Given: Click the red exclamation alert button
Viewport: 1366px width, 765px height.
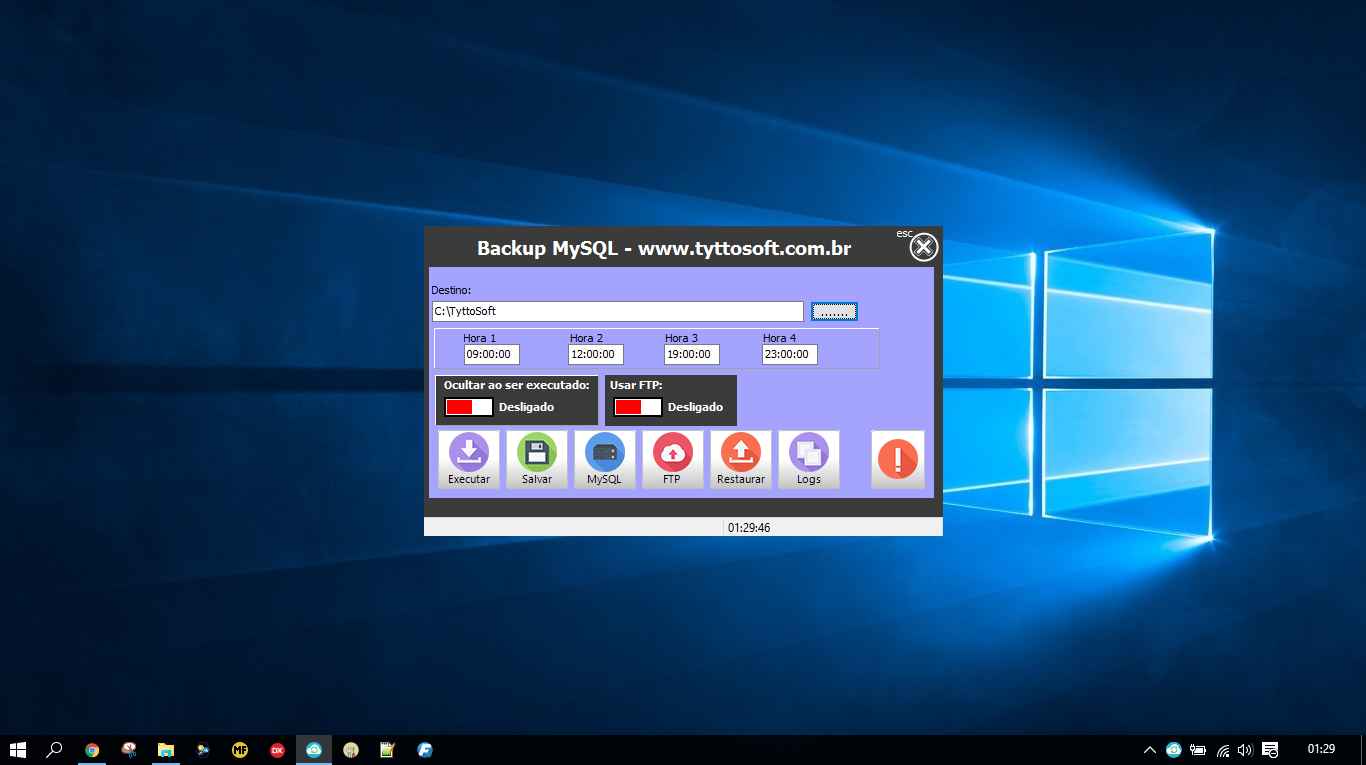Looking at the screenshot, I should pyautogui.click(x=897, y=459).
